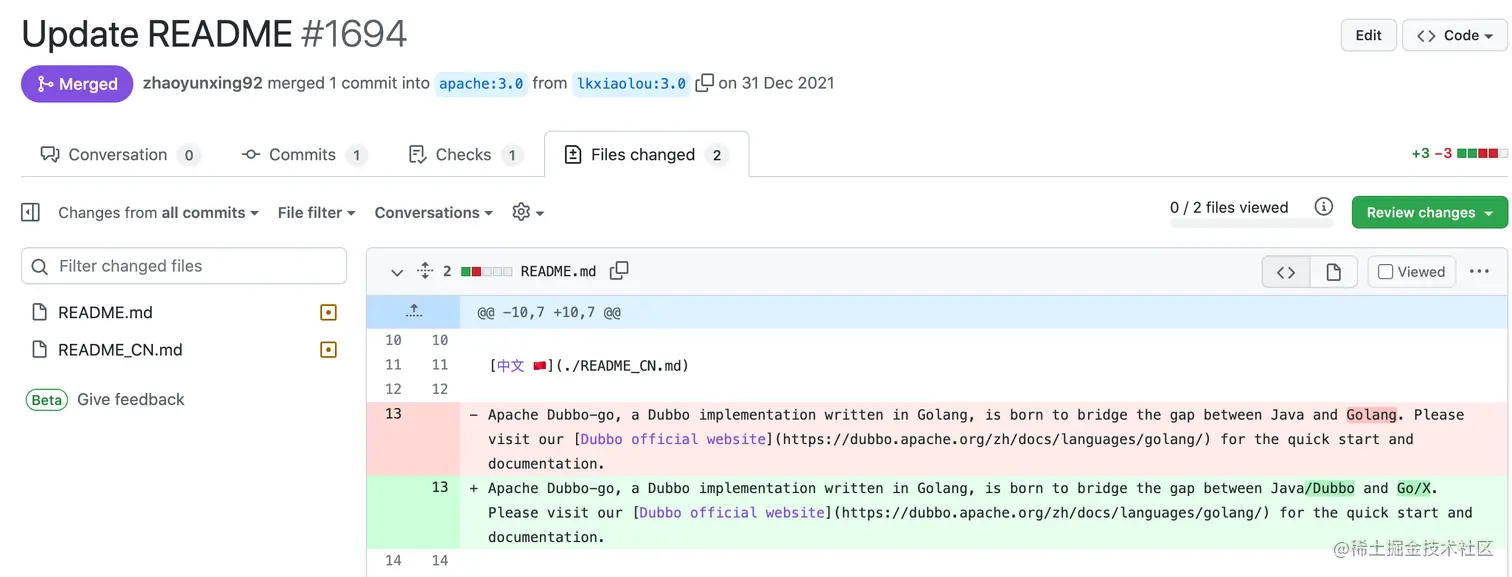1512x577 pixels.
Task: Click highlighted removed word Golang
Action: click(x=1371, y=414)
